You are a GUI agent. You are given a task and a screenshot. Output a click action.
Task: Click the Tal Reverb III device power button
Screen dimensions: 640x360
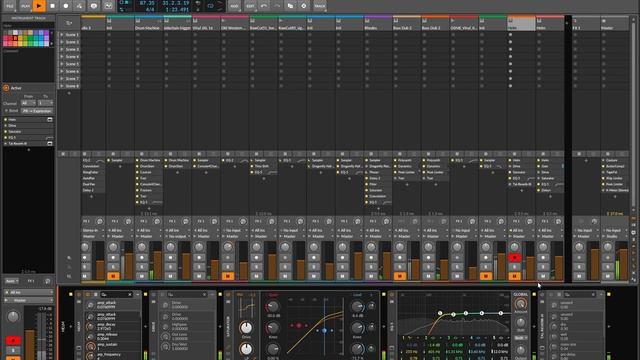coord(542,294)
